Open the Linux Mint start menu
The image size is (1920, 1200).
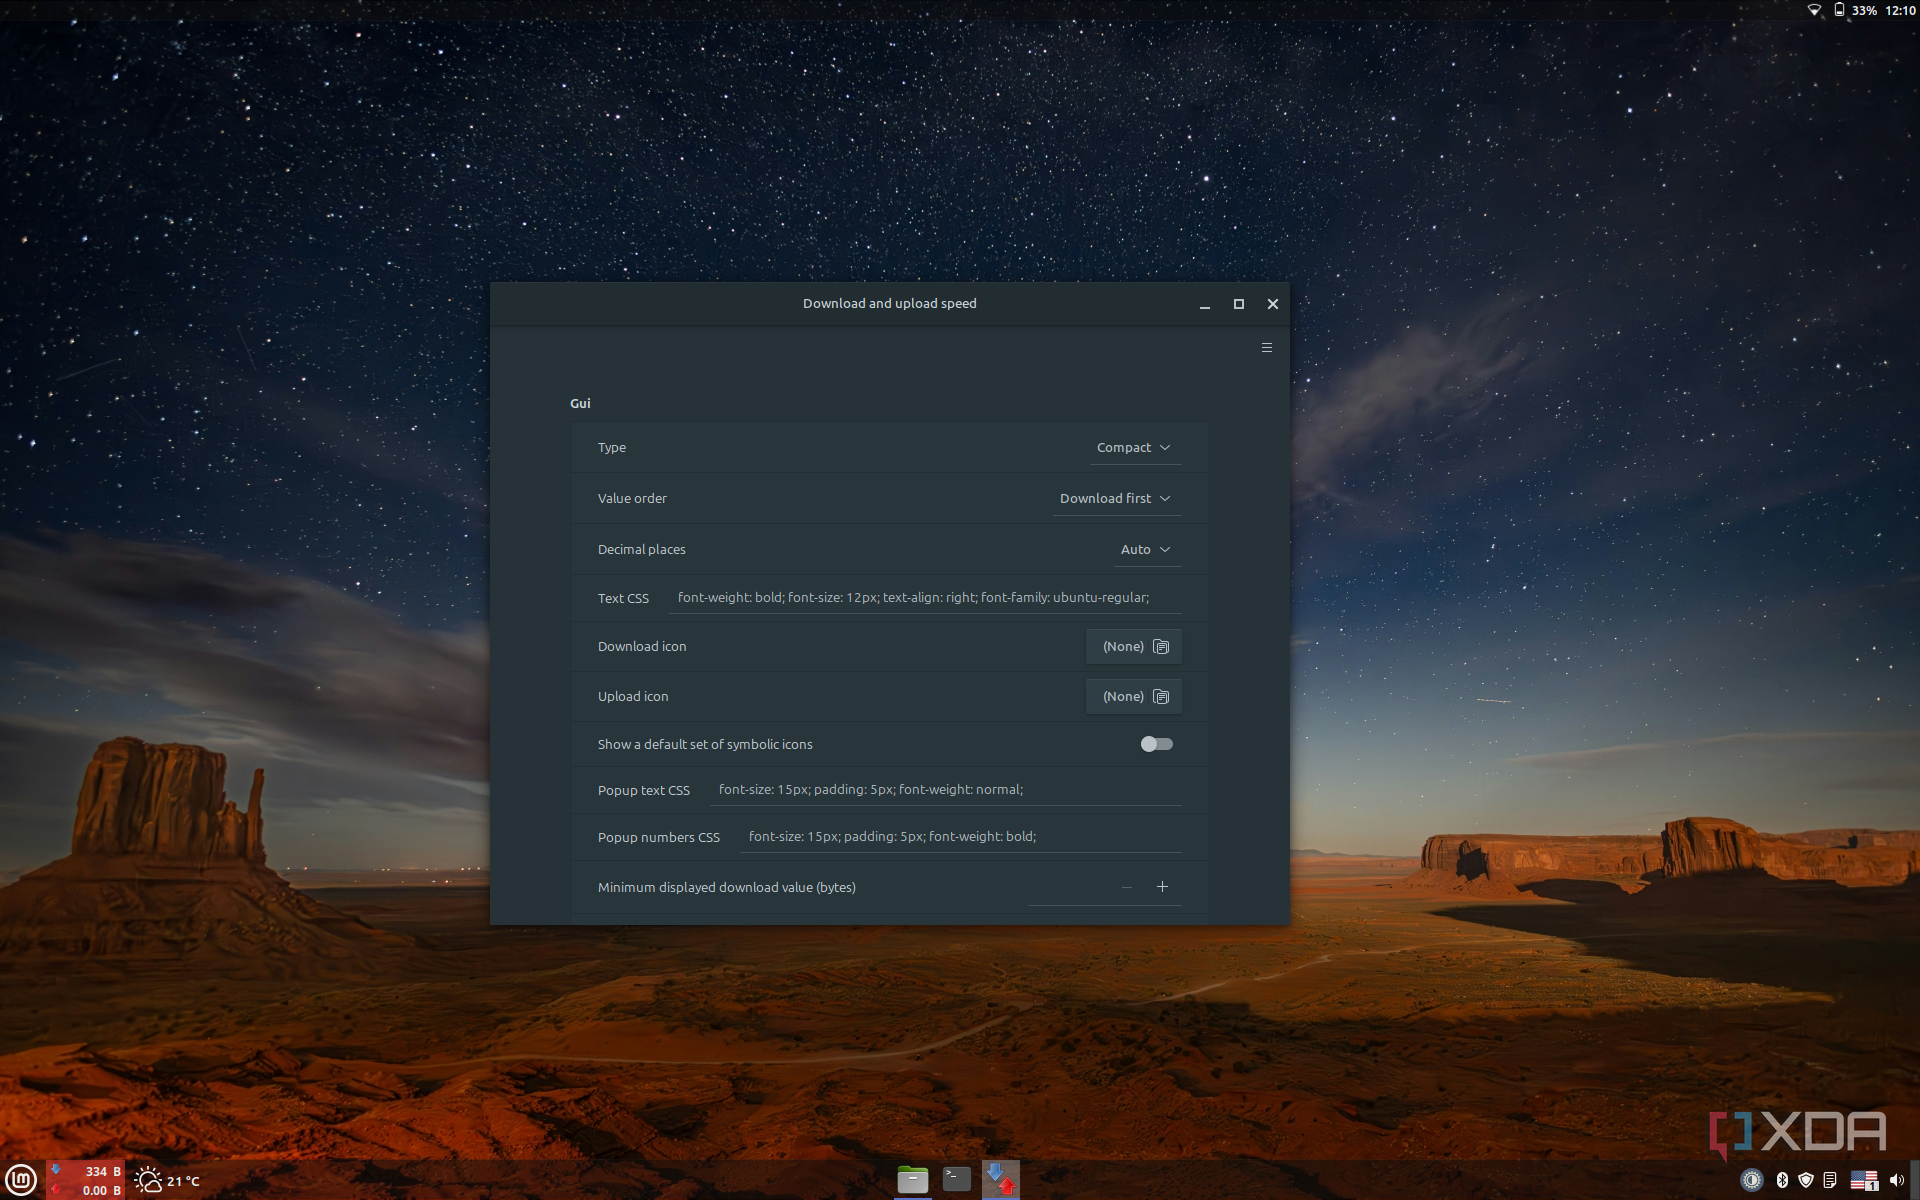click(21, 1180)
